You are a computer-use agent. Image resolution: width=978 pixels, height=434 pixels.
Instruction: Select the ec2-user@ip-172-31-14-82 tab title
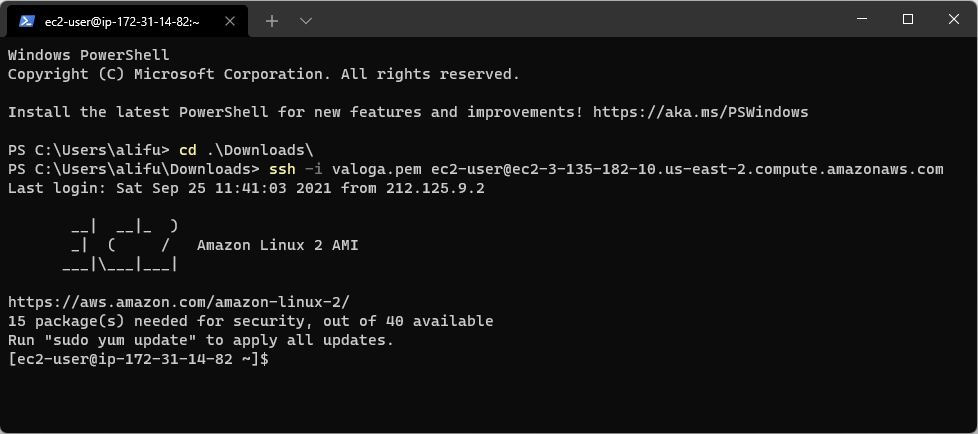(122, 20)
